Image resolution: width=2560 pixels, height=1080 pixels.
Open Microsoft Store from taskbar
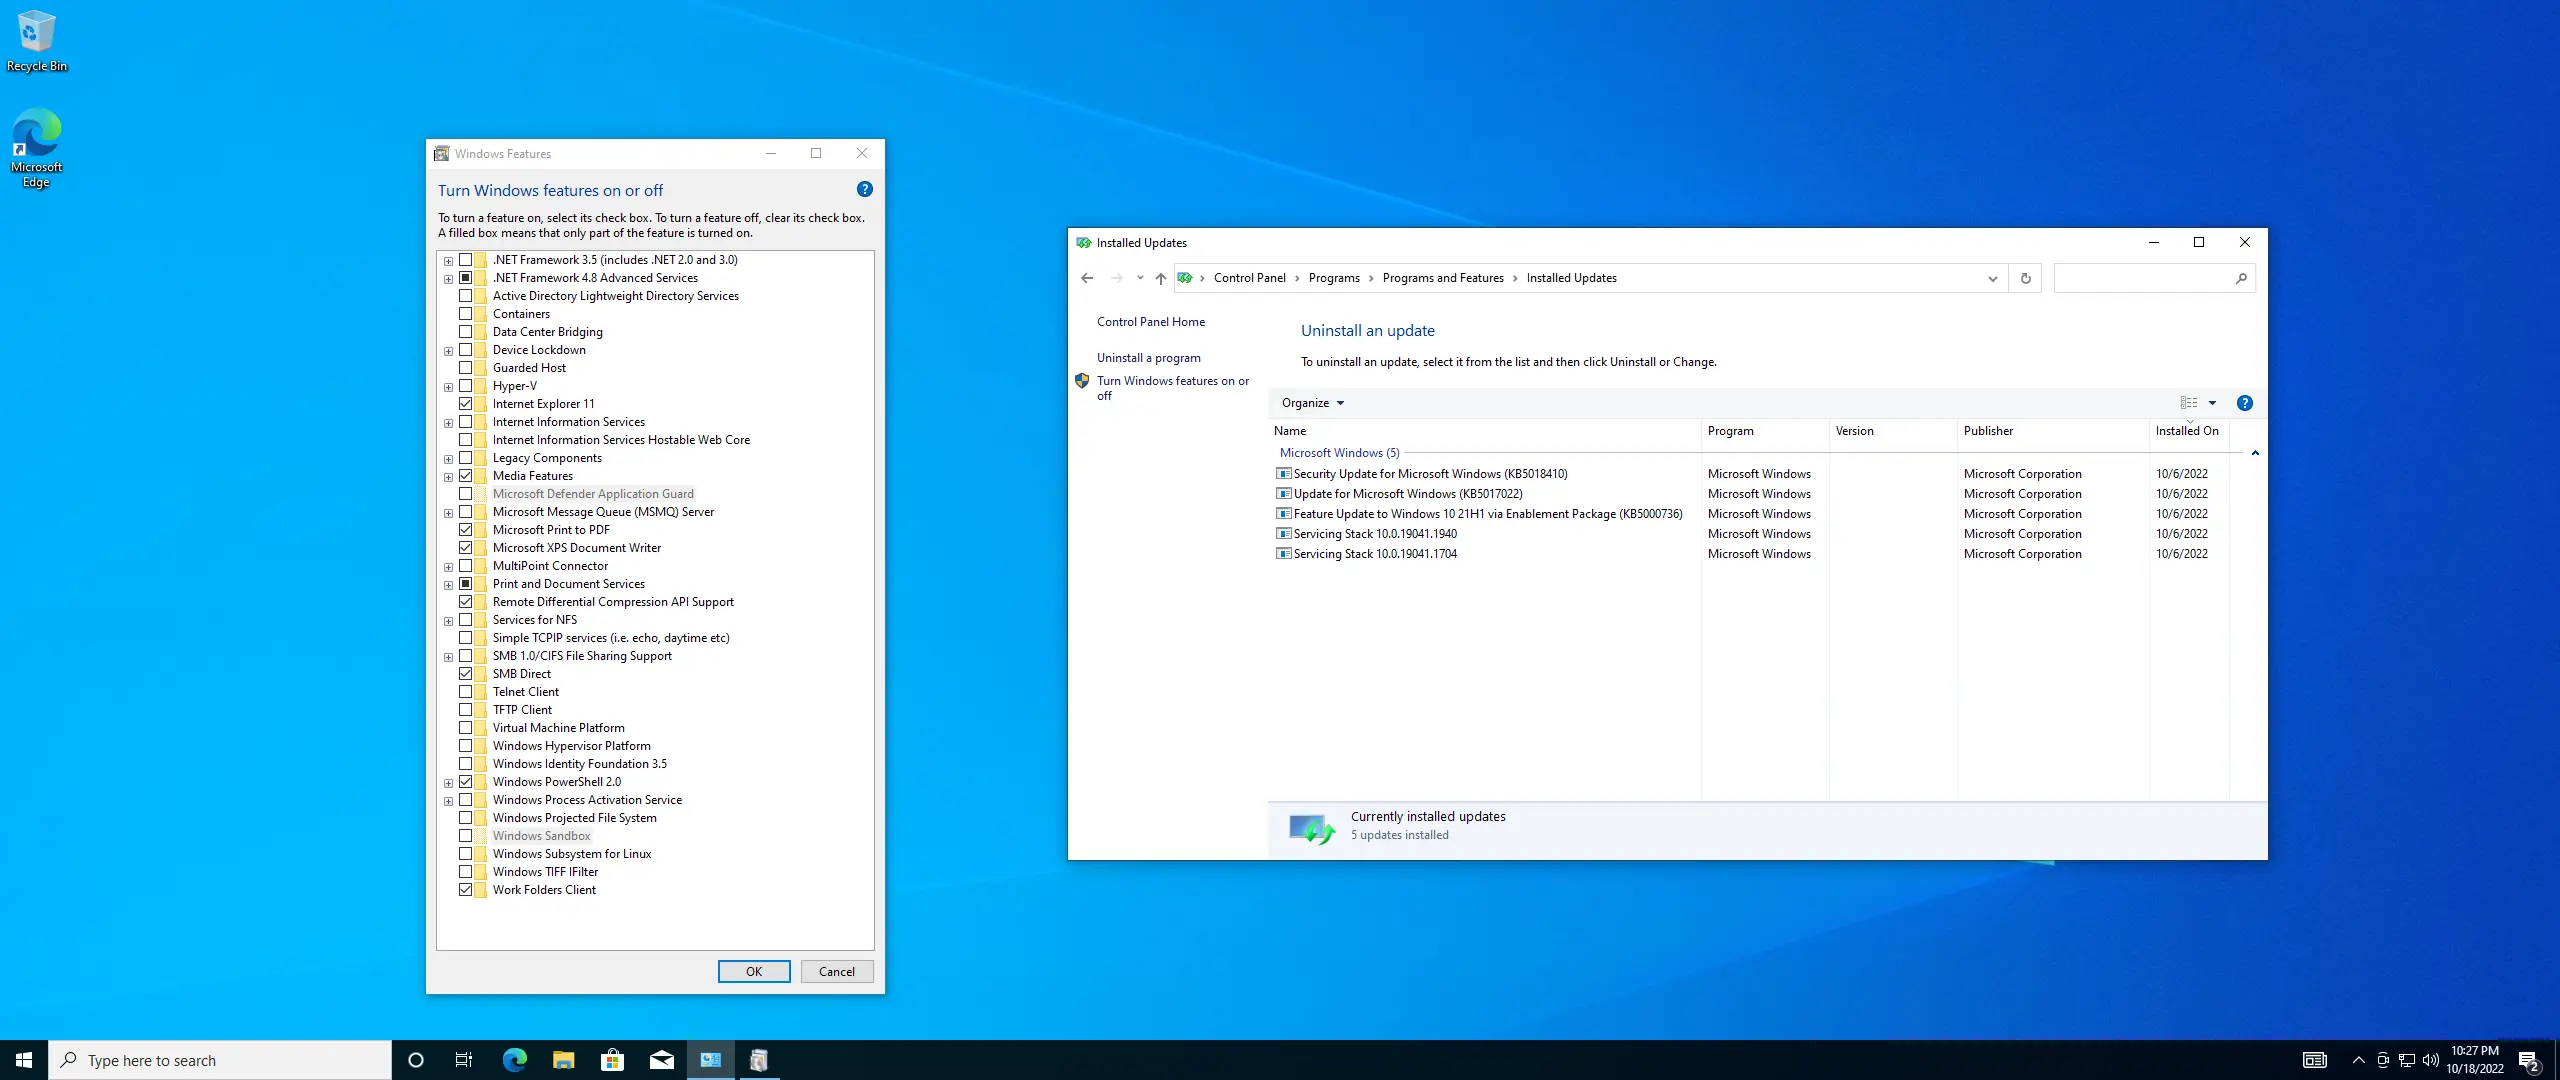pos(612,1060)
